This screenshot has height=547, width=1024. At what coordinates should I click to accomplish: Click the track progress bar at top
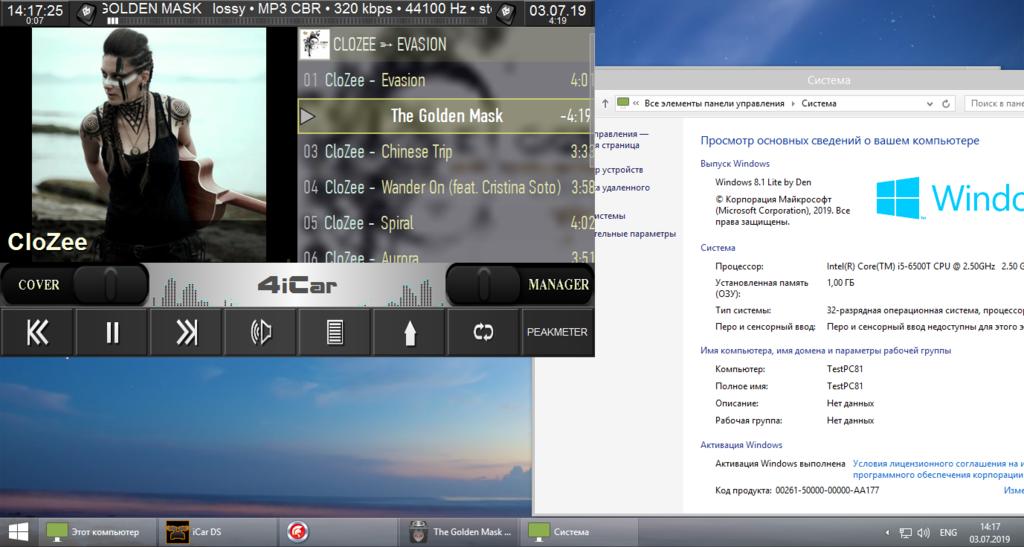coord(300,20)
